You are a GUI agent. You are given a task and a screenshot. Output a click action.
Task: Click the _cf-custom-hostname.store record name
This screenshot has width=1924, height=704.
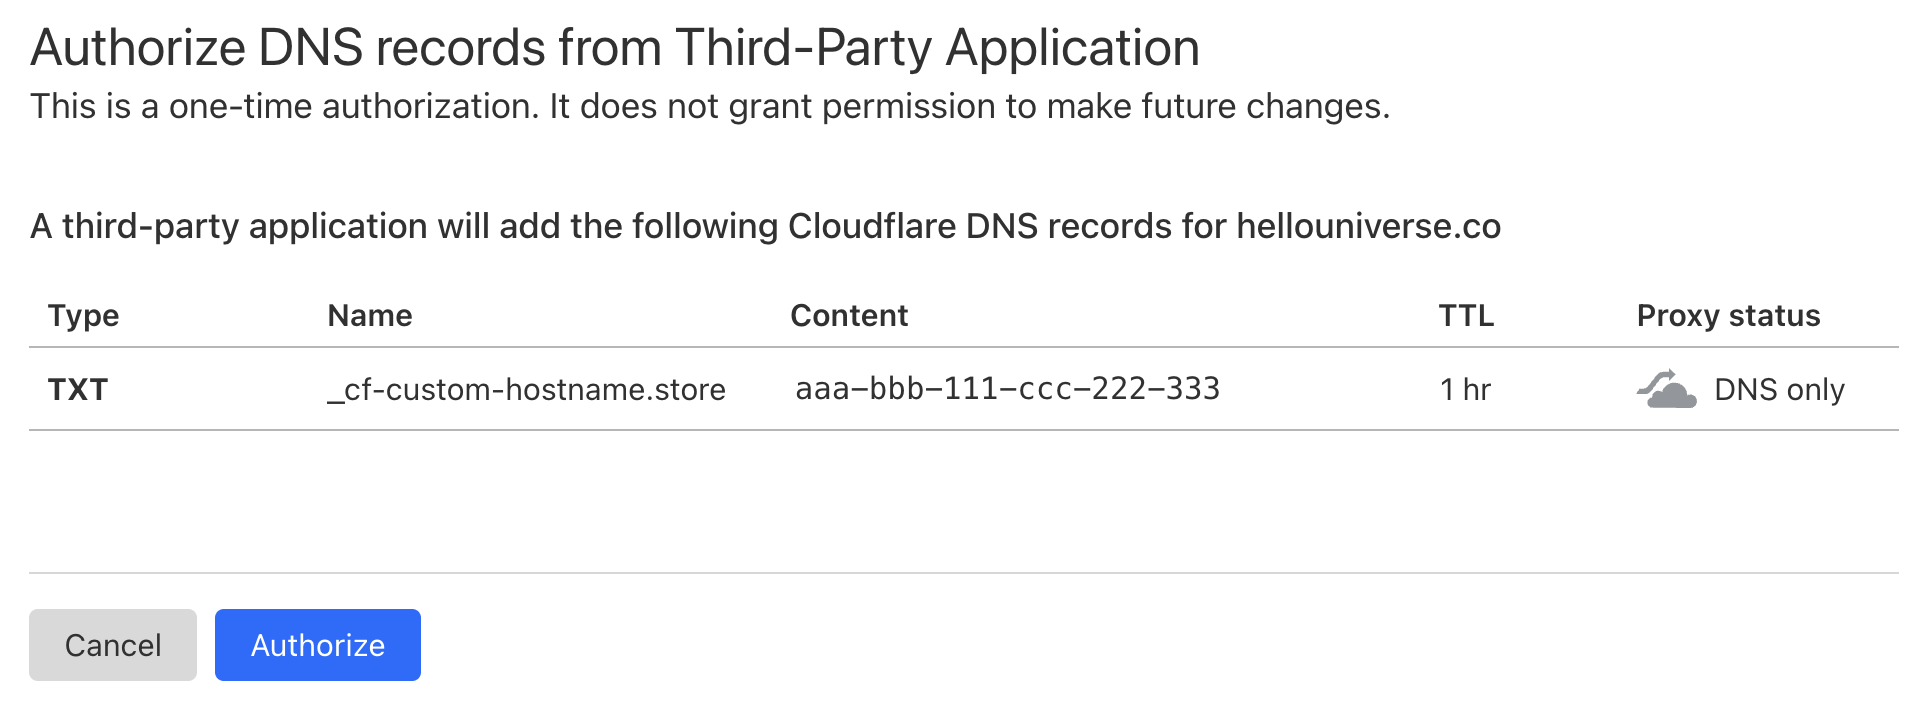coord(526,389)
